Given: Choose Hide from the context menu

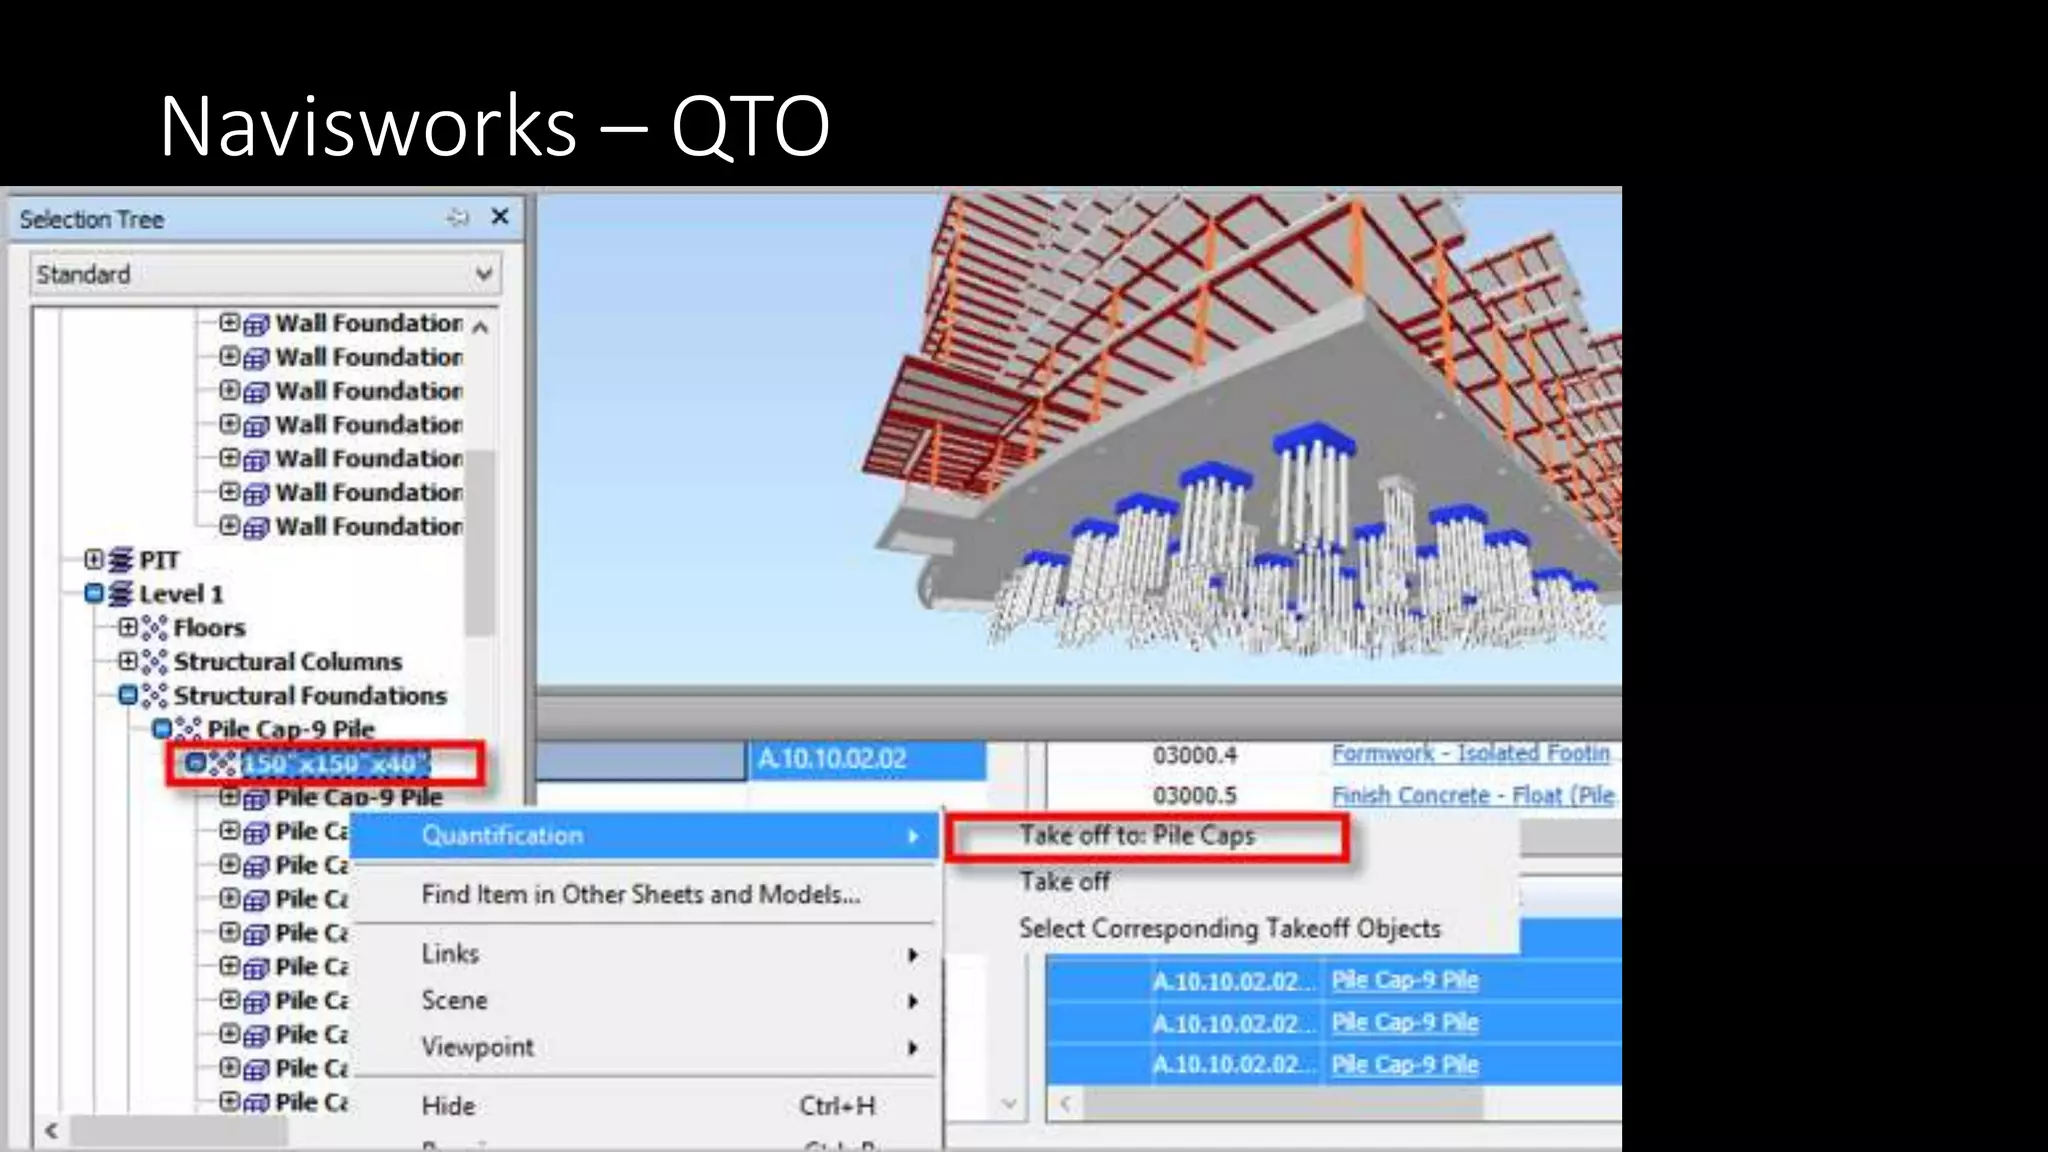Looking at the screenshot, I should tap(646, 1106).
